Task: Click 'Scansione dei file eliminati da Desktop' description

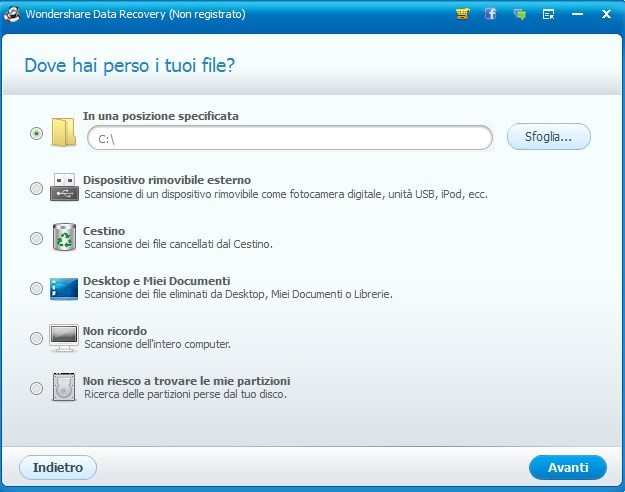Action: click(238, 294)
